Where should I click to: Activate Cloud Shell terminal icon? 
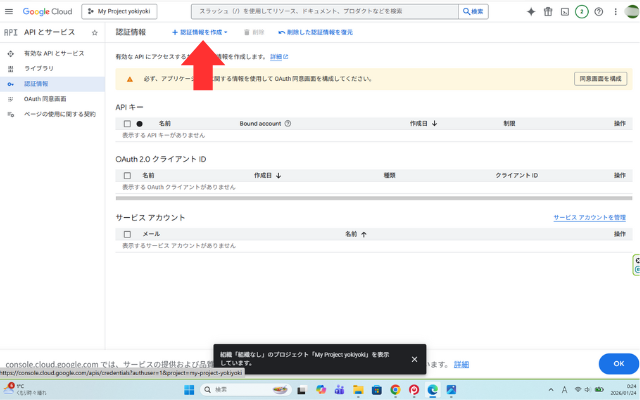pyautogui.click(x=564, y=11)
